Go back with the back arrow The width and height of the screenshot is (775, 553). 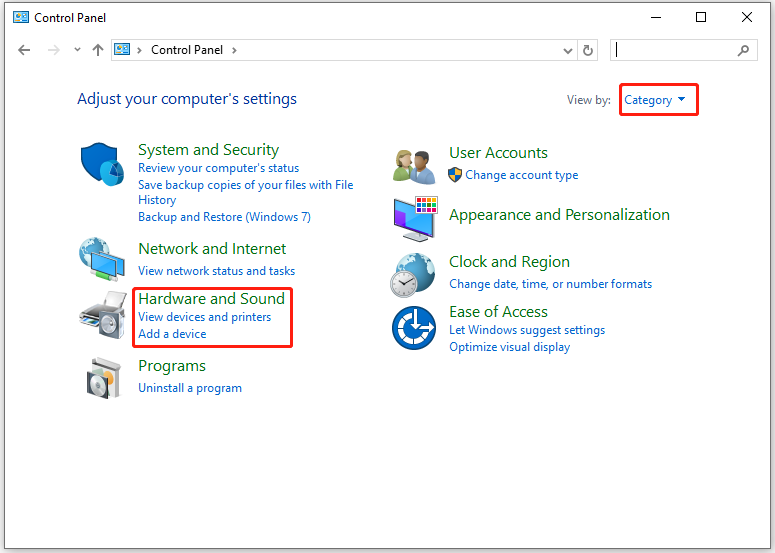click(24, 50)
